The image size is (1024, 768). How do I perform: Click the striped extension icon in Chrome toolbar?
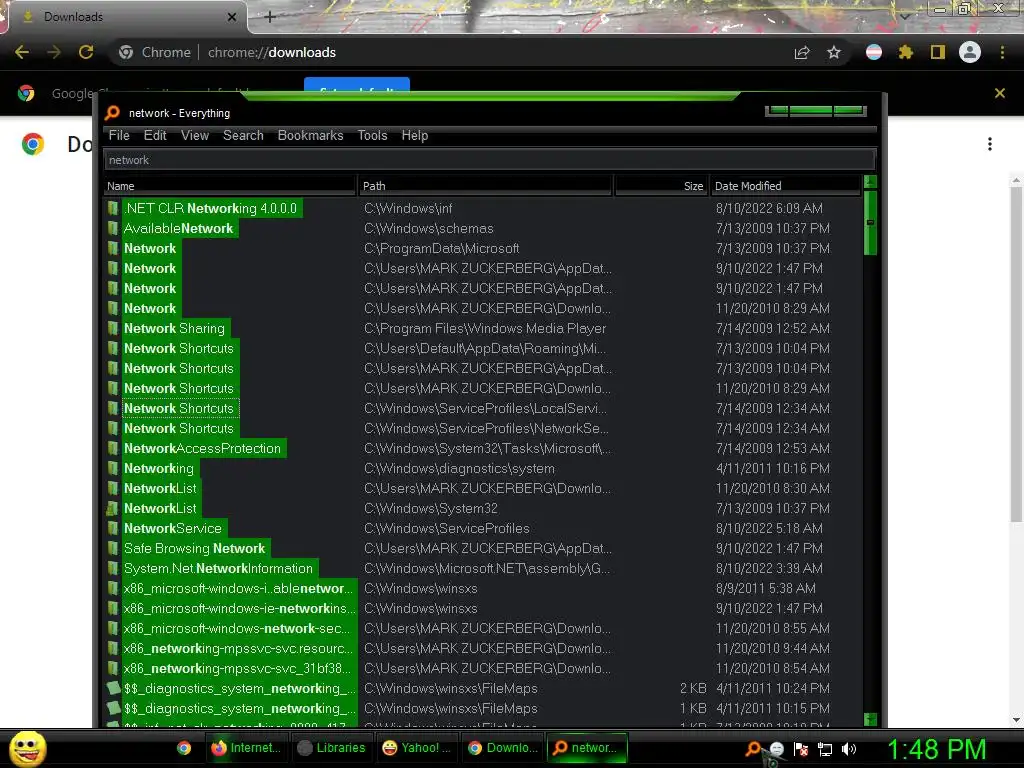click(874, 52)
